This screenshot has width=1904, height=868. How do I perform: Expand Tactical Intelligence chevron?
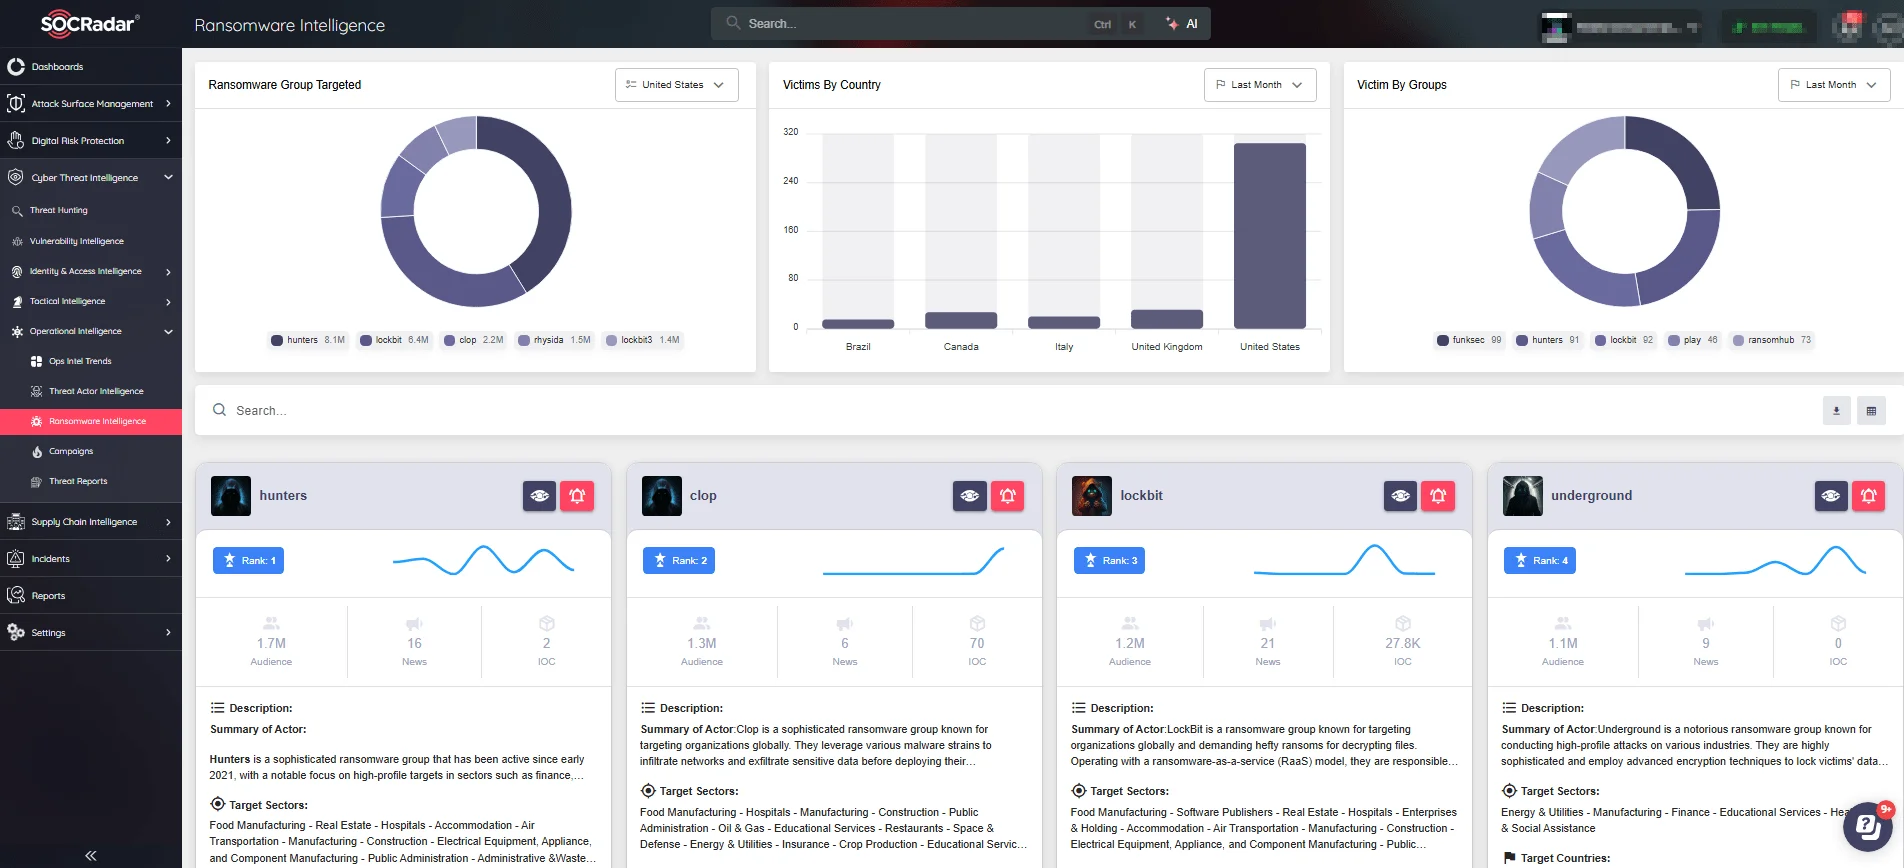168,302
